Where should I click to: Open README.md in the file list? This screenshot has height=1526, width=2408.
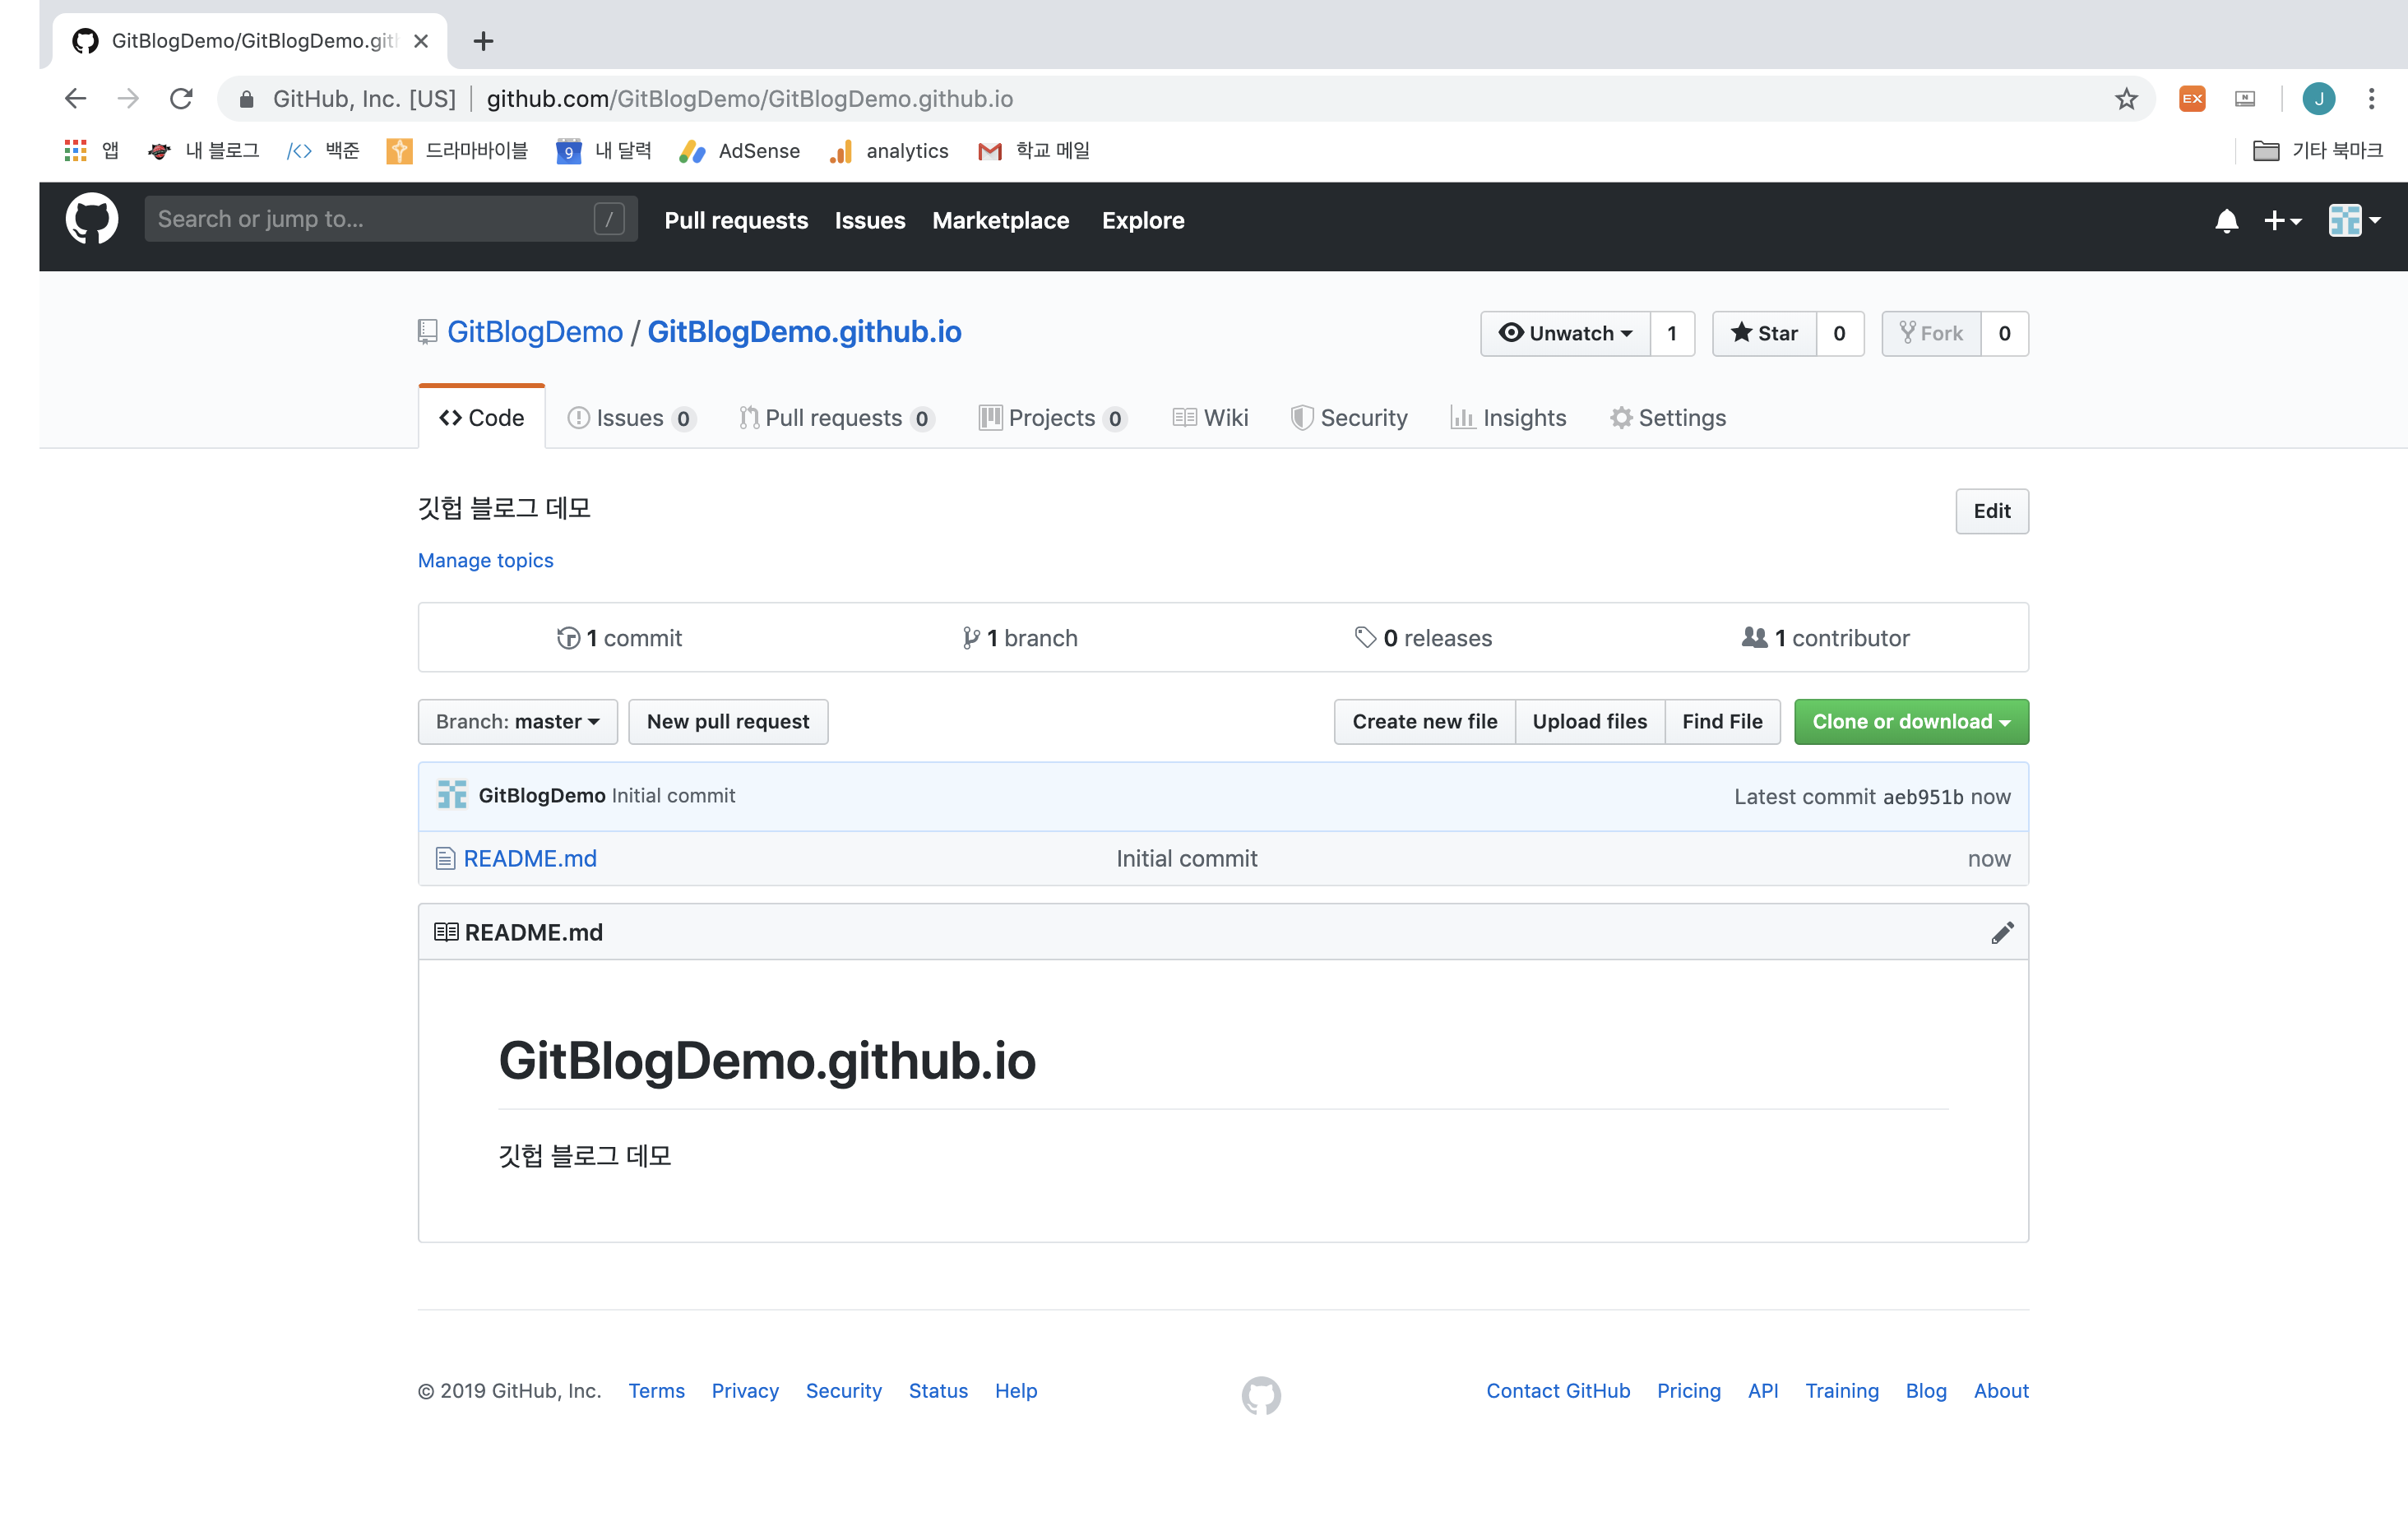coord(529,858)
